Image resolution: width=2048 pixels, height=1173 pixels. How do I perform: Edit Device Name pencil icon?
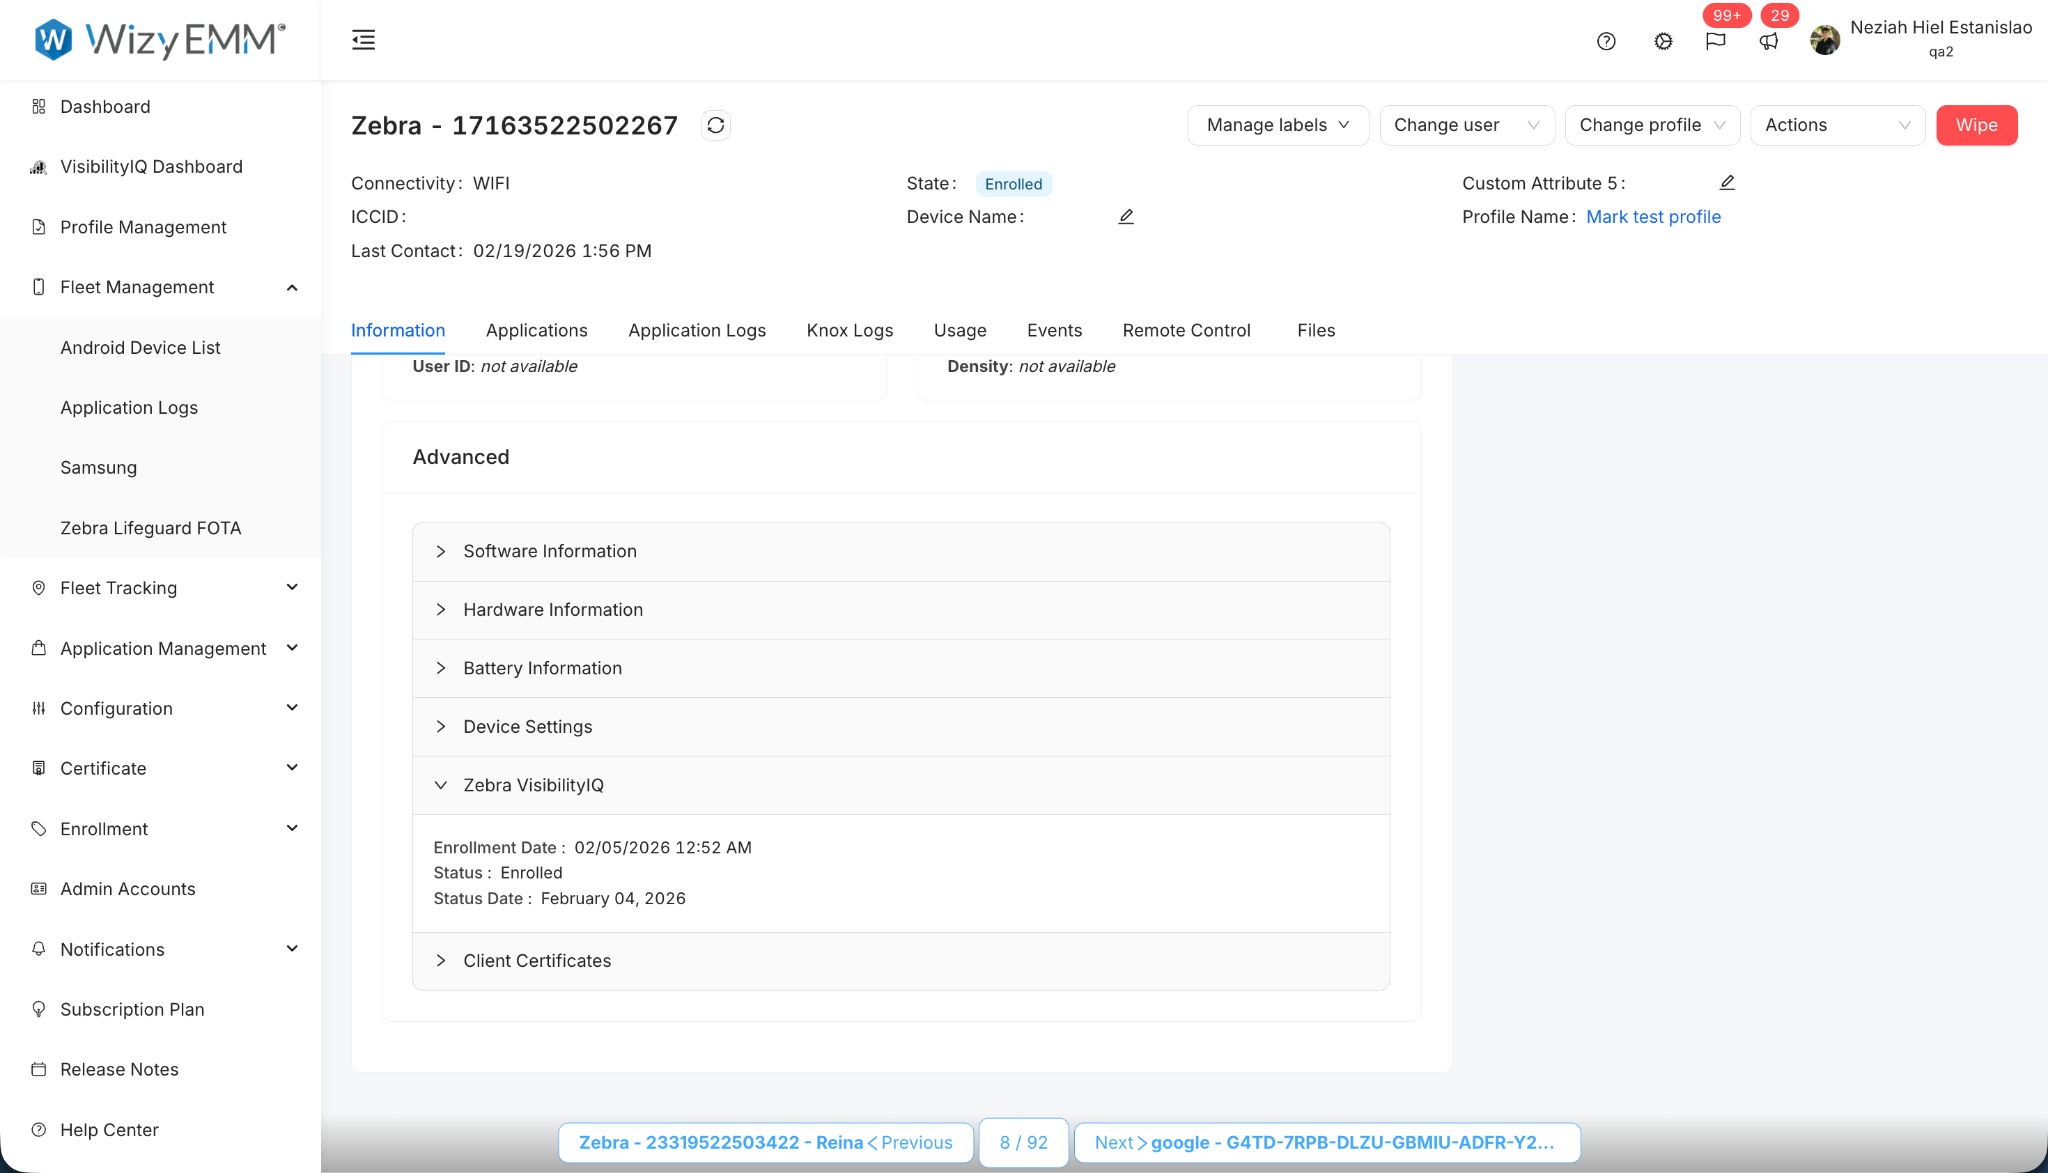[1126, 216]
